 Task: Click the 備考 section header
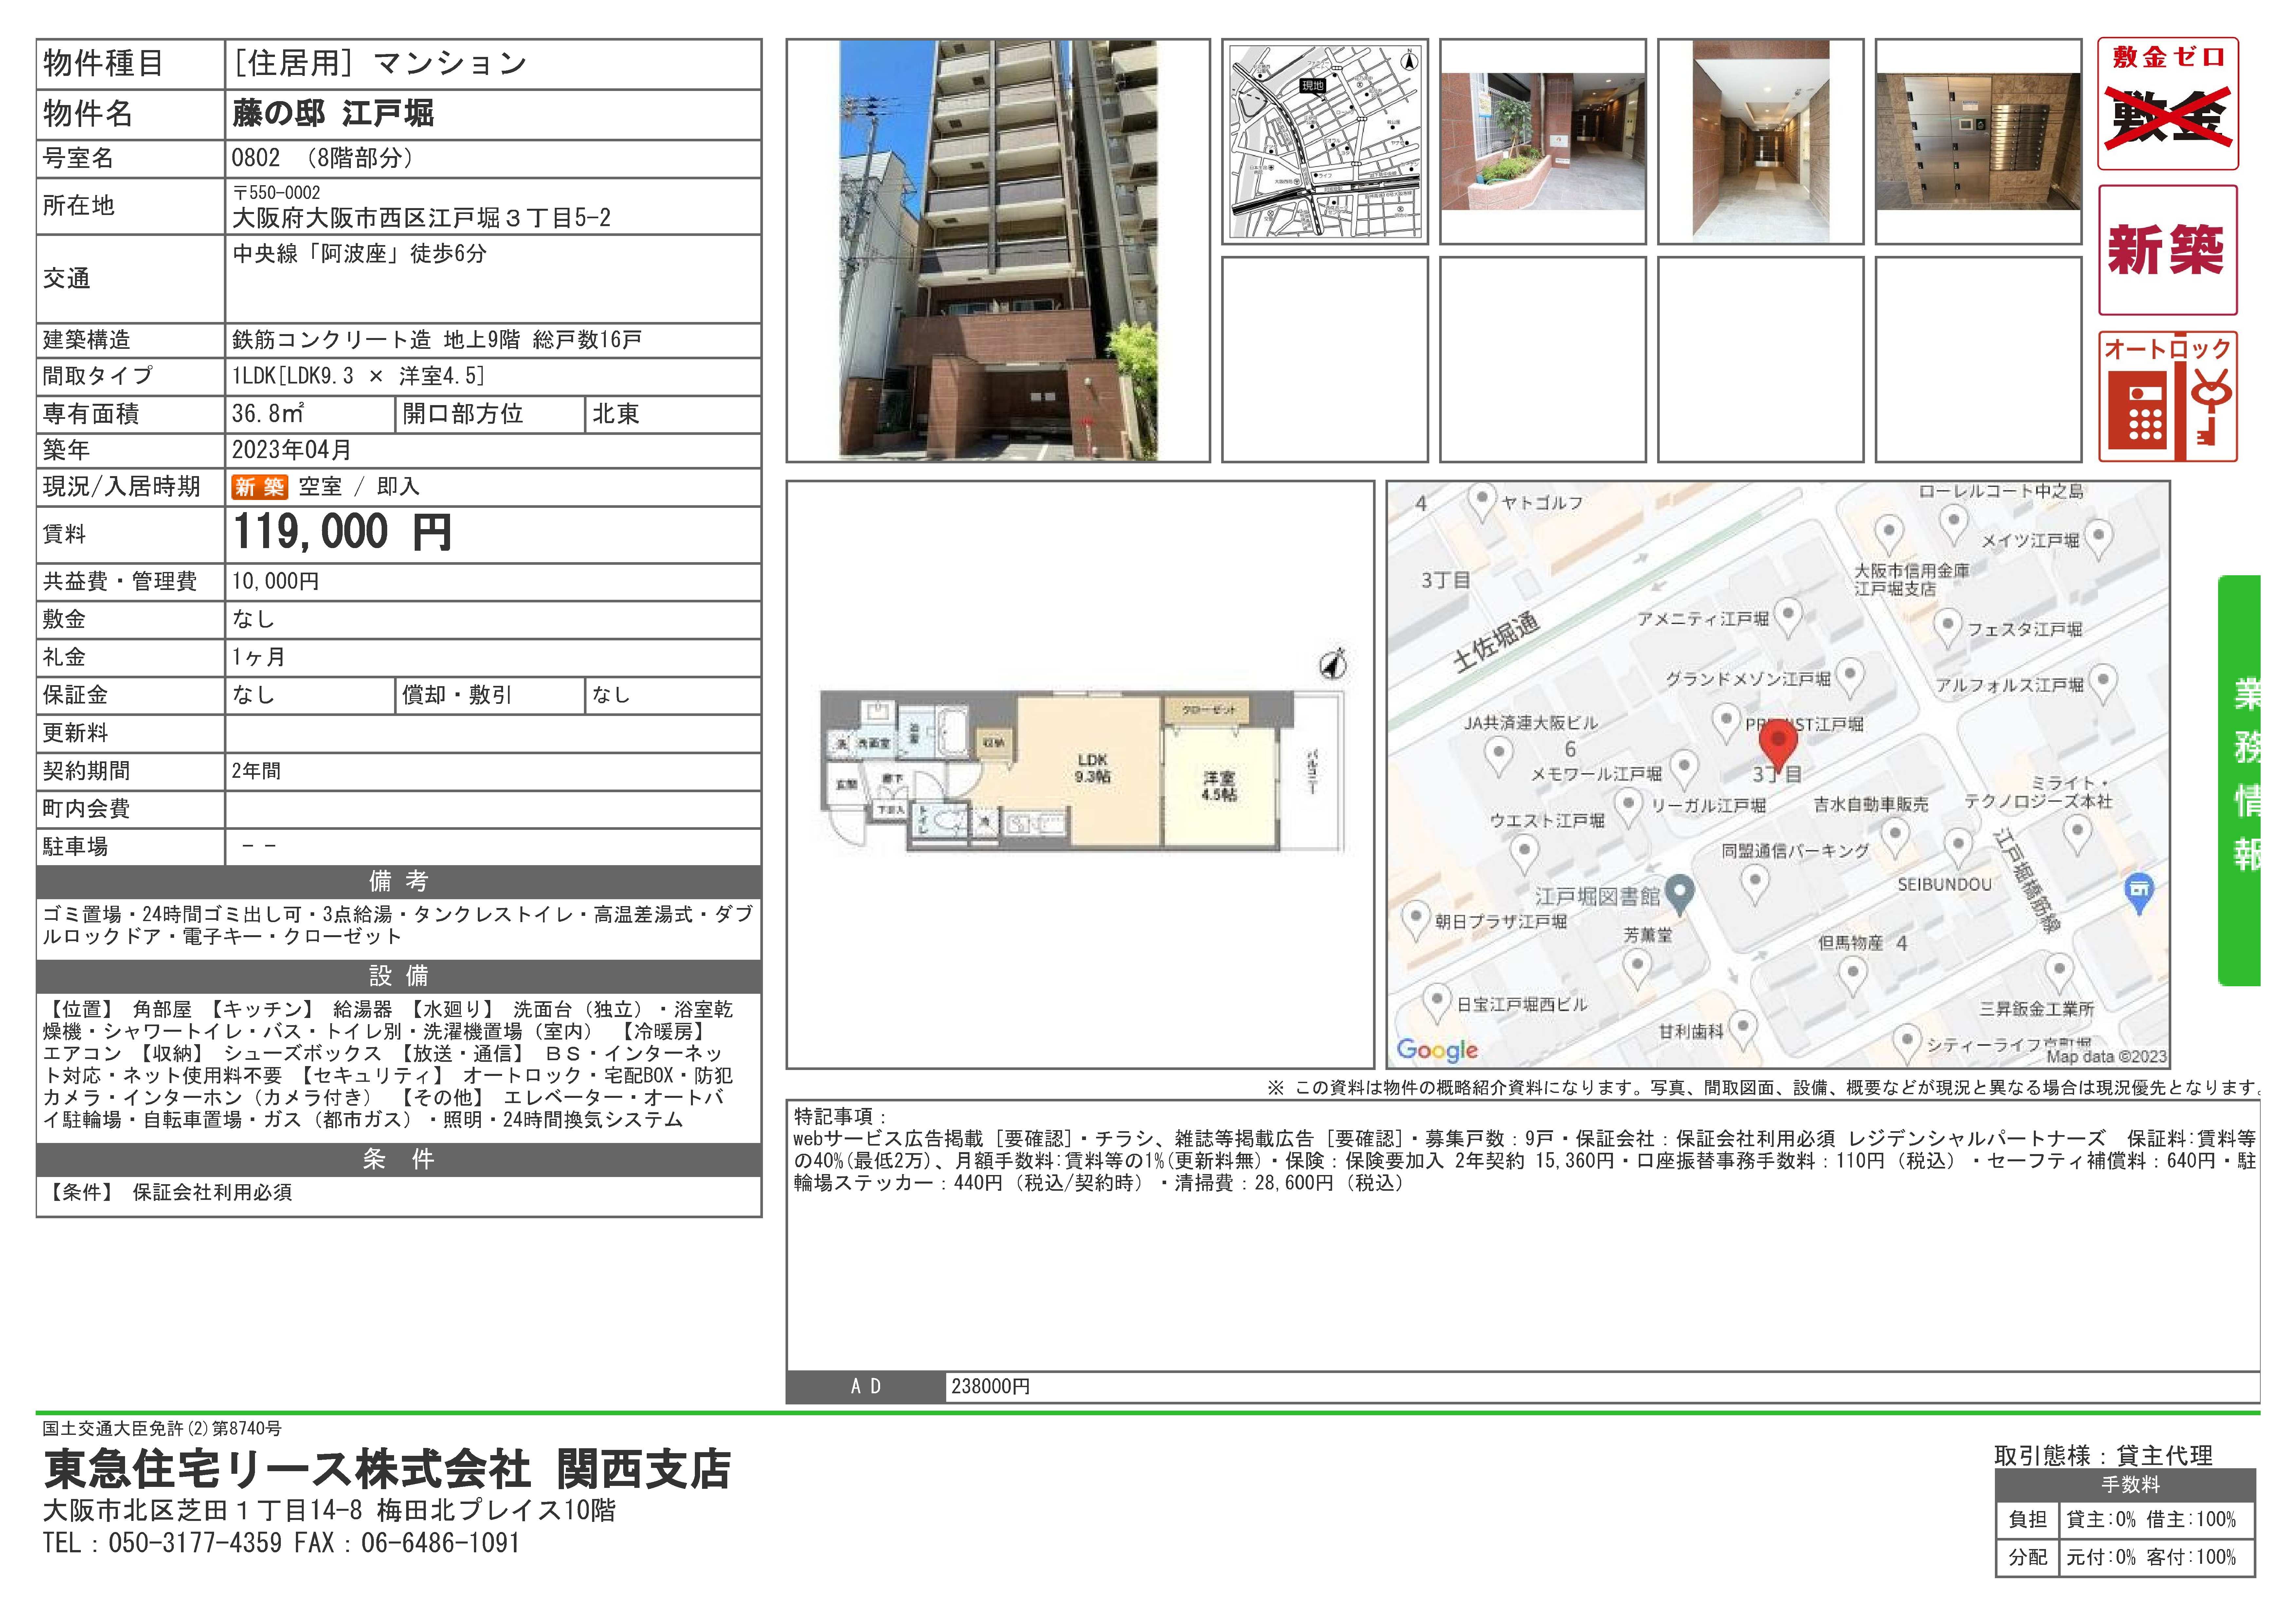[x=399, y=881]
